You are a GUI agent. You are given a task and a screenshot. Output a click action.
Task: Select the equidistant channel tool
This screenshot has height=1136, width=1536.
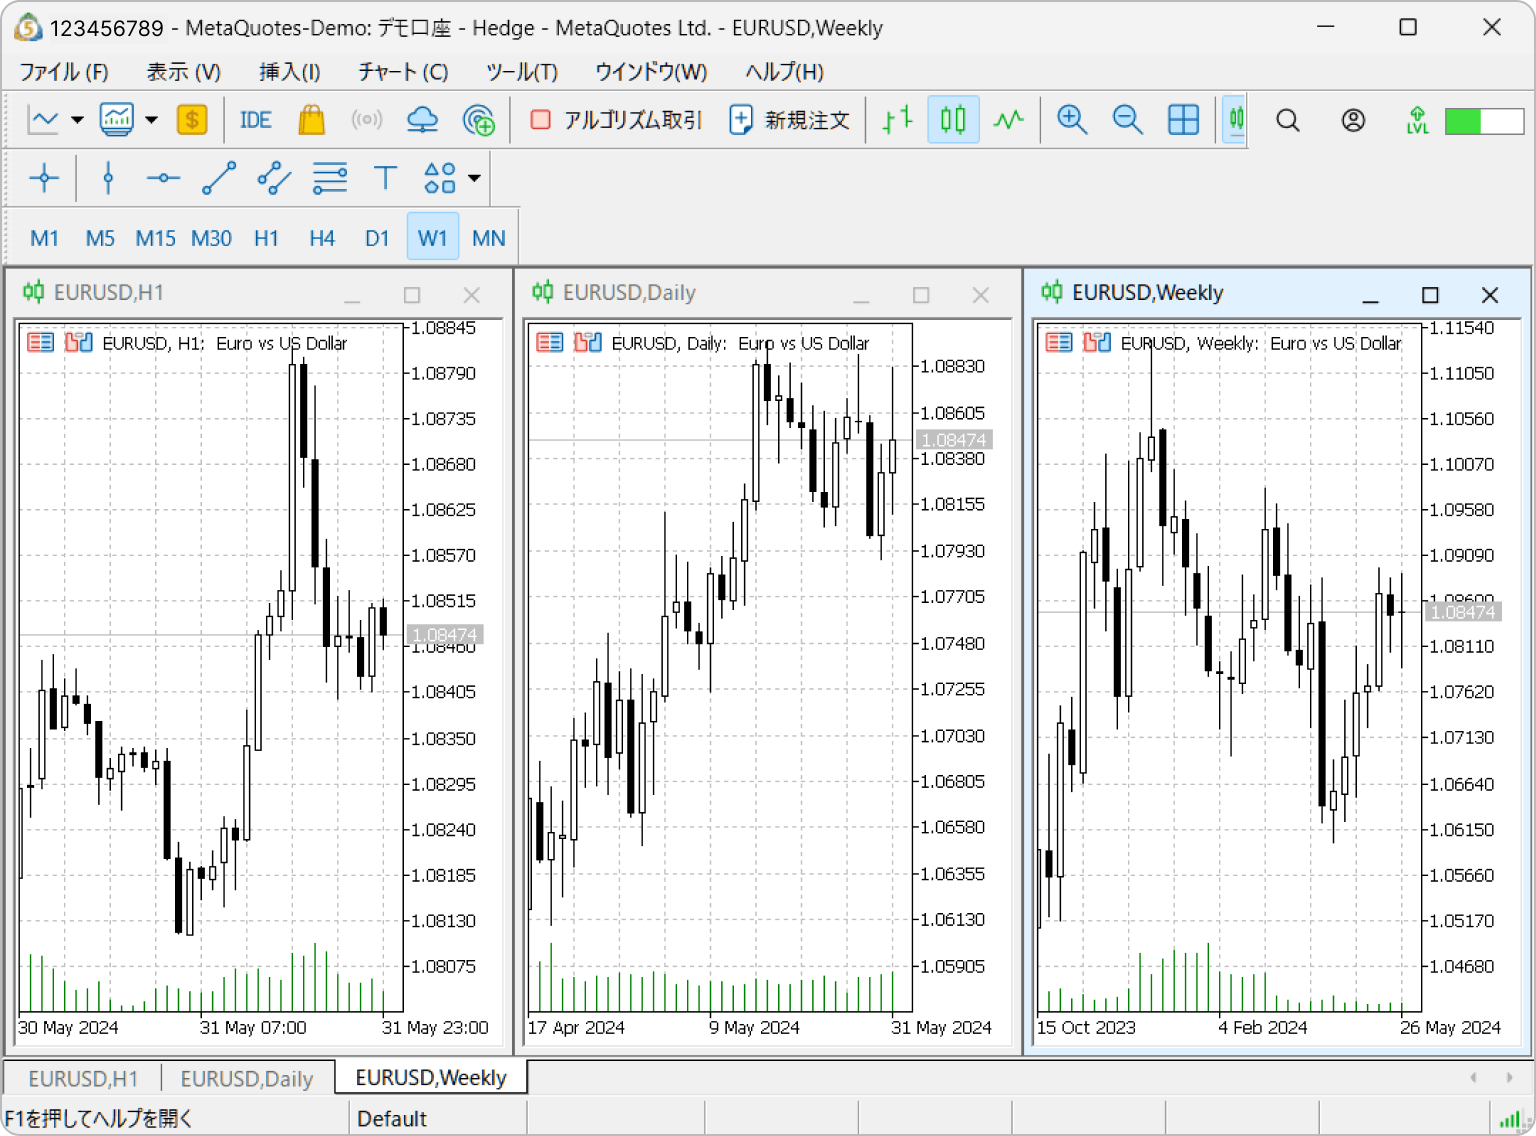(274, 179)
